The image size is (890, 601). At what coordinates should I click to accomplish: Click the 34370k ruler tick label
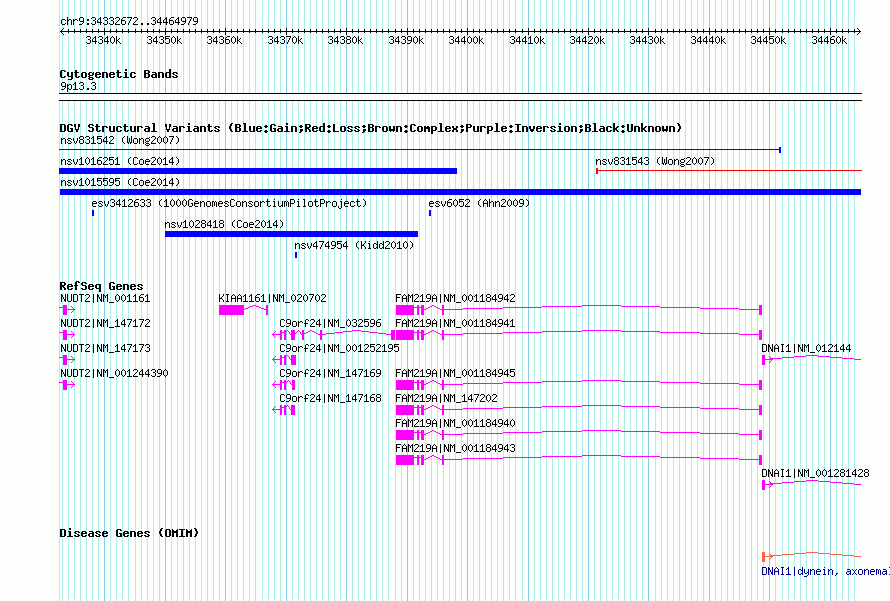click(x=285, y=40)
